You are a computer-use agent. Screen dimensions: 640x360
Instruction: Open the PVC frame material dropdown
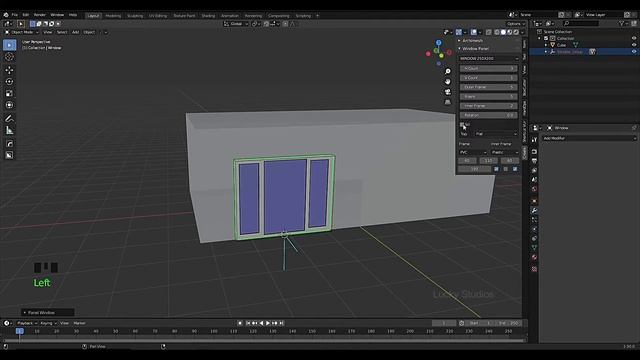473,152
